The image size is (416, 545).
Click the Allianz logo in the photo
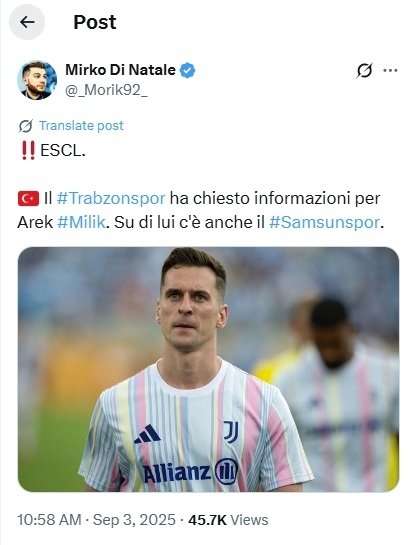[190, 472]
